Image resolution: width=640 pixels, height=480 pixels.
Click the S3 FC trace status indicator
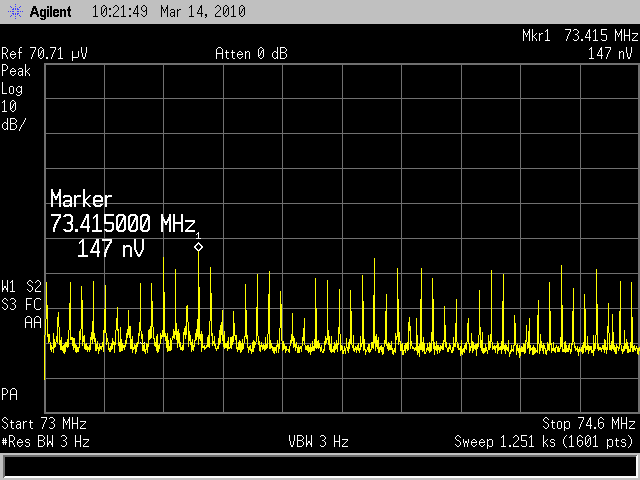click(22, 303)
